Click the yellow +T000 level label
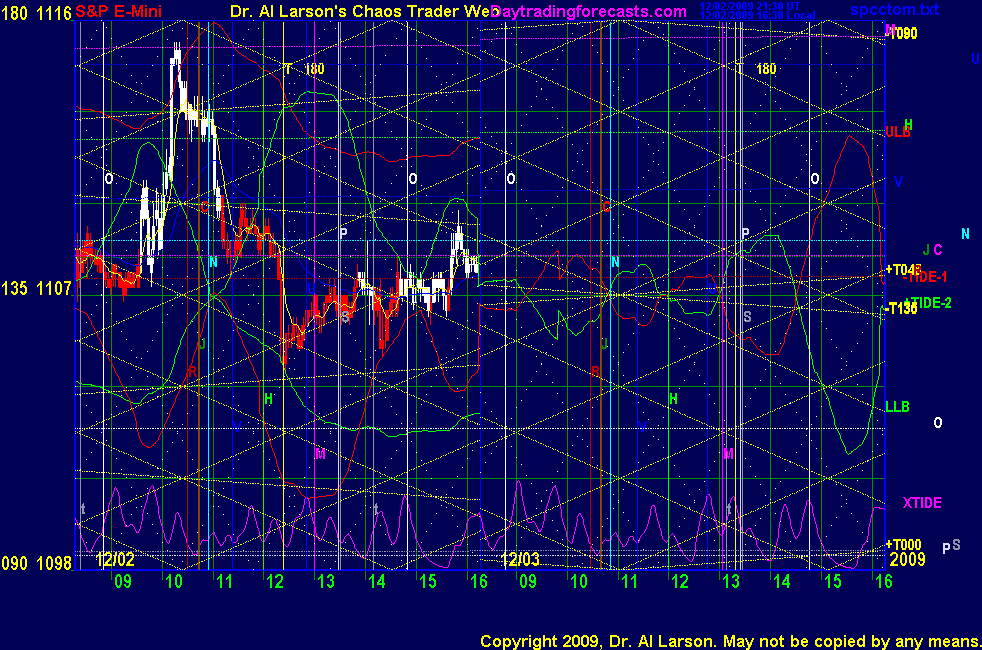The width and height of the screenshot is (982, 650). coord(903,544)
